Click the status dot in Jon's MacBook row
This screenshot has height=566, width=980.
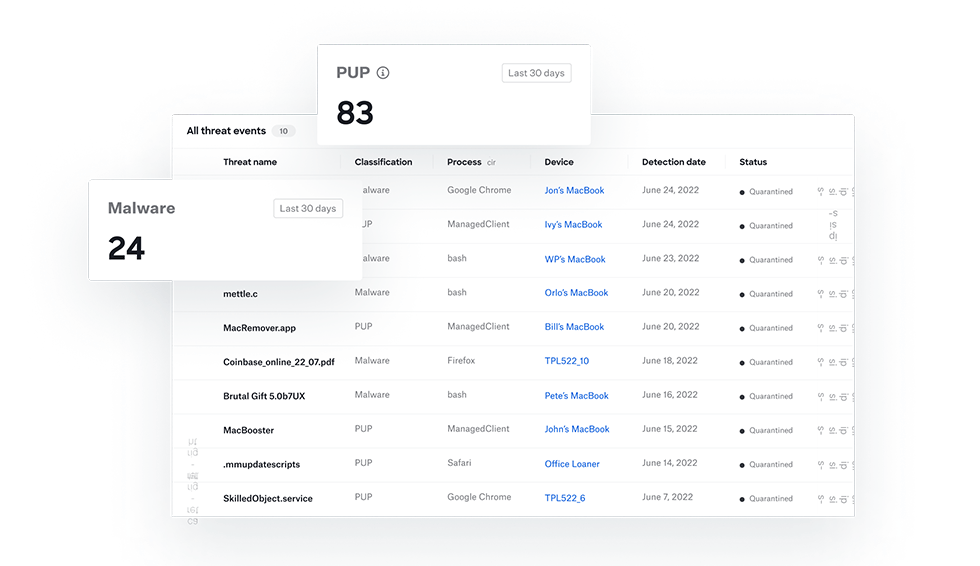pos(742,192)
